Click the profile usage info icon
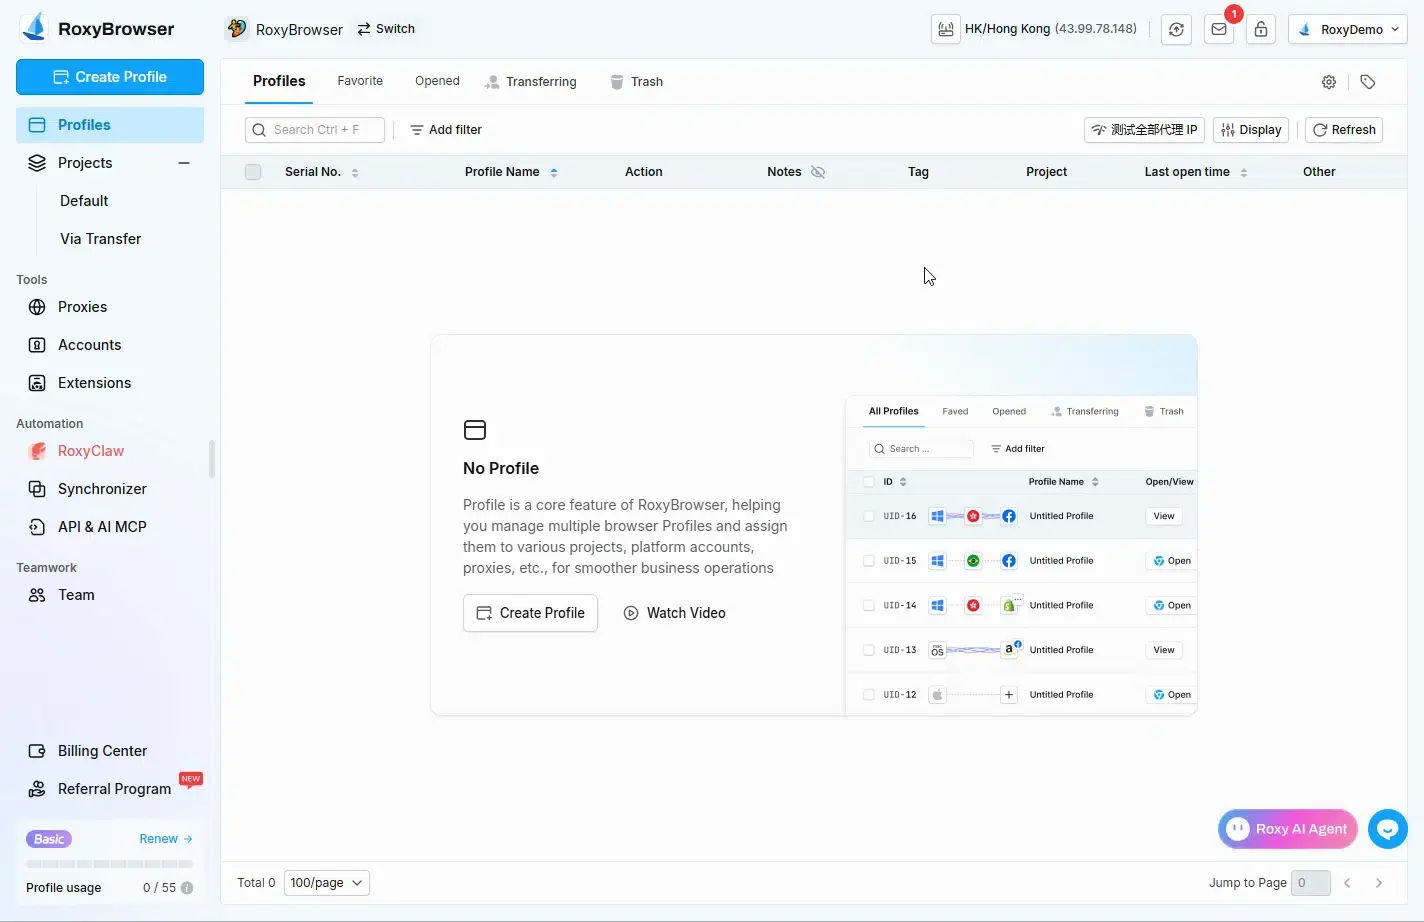The width and height of the screenshot is (1424, 922). pos(187,888)
